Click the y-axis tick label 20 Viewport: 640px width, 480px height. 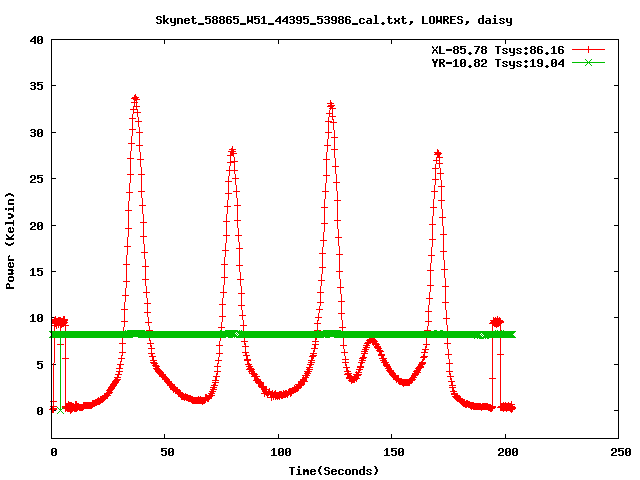coord(37,225)
